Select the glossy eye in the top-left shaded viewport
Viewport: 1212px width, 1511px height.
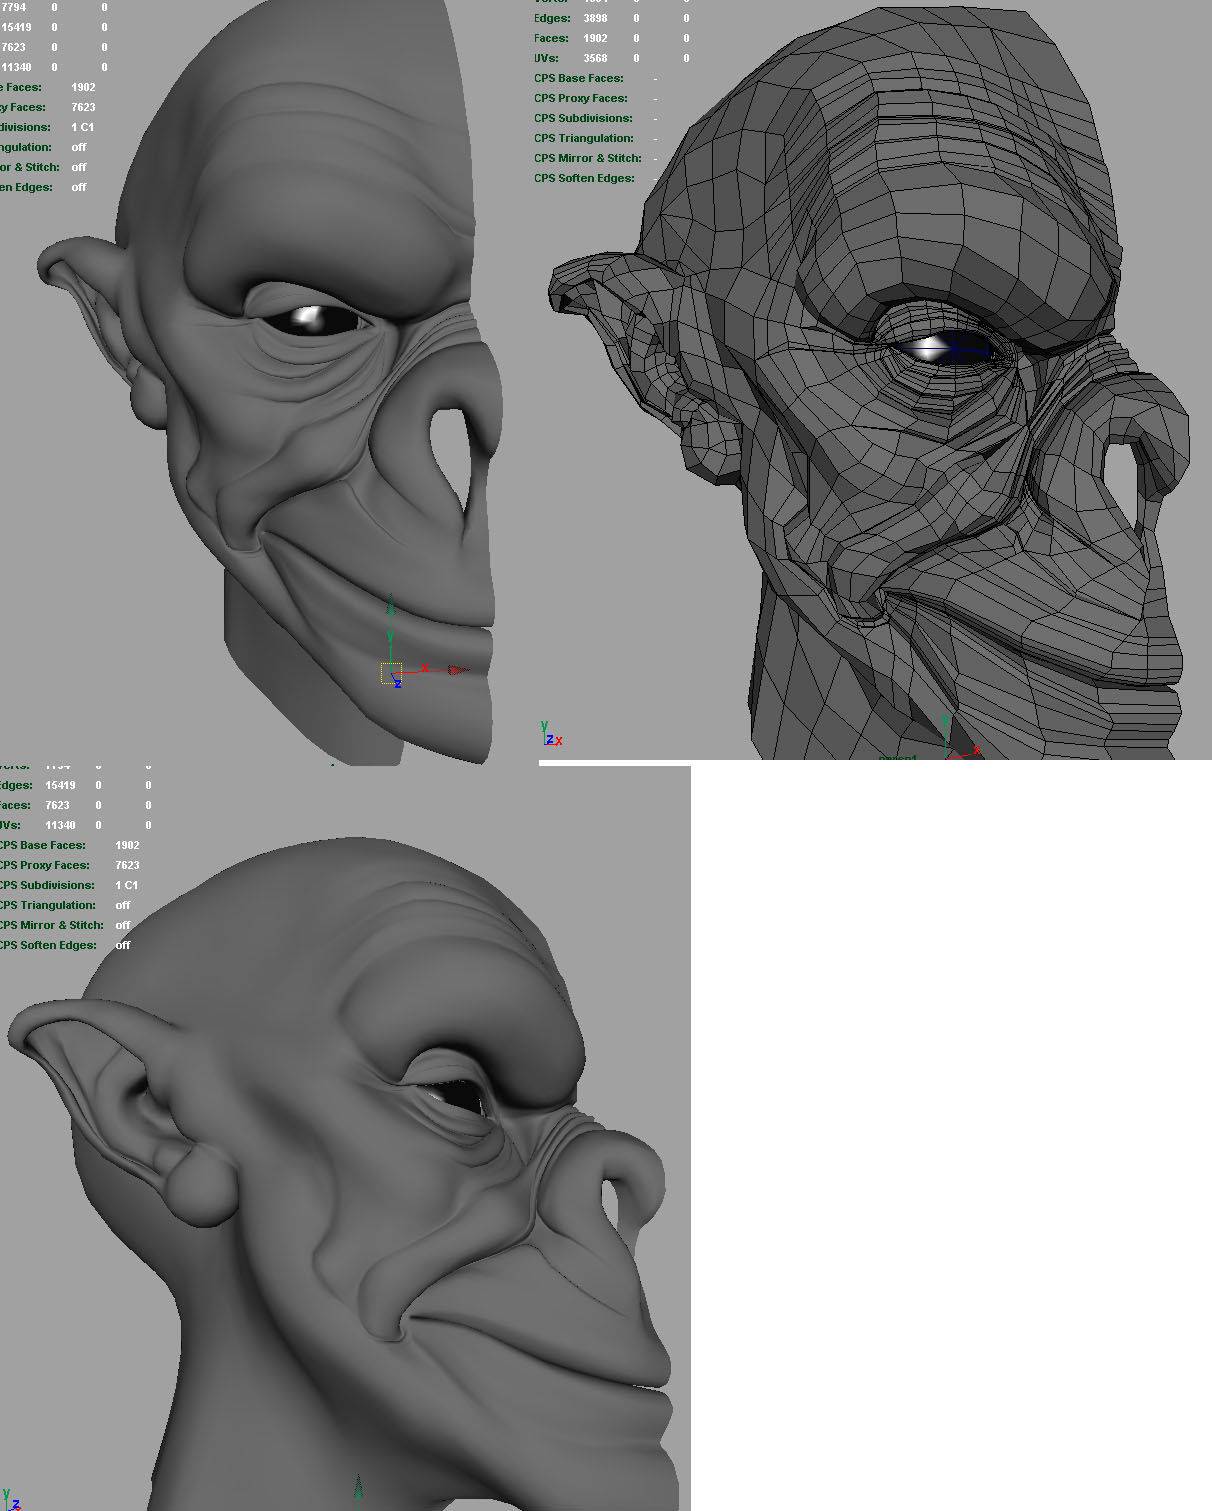pos(312,319)
